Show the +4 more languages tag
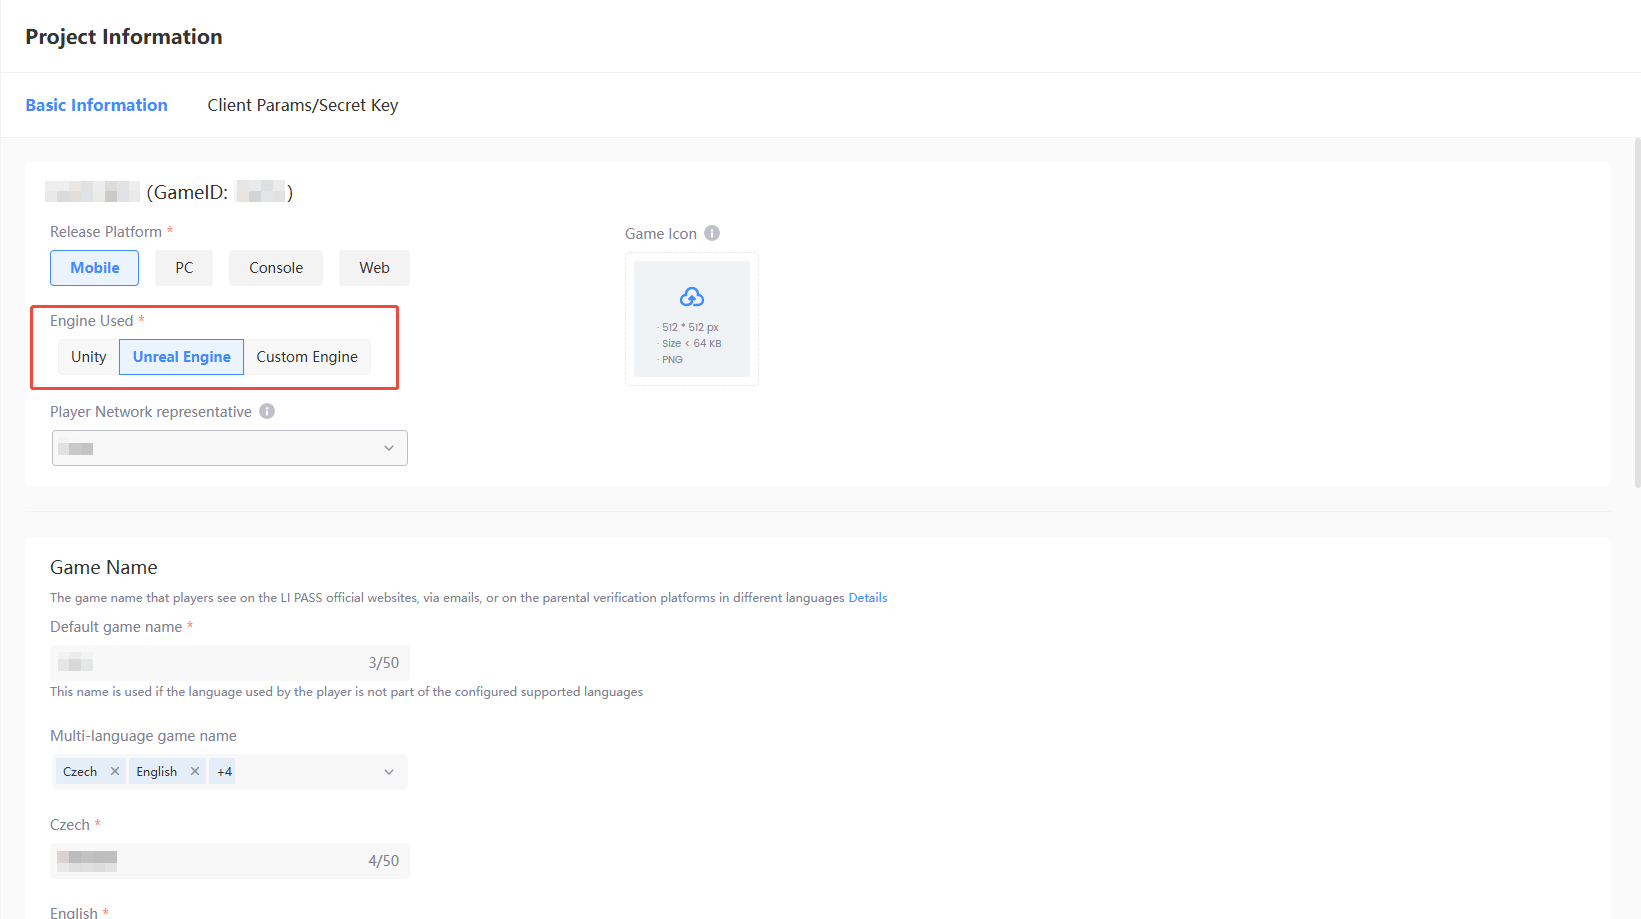This screenshot has width=1641, height=919. (224, 772)
